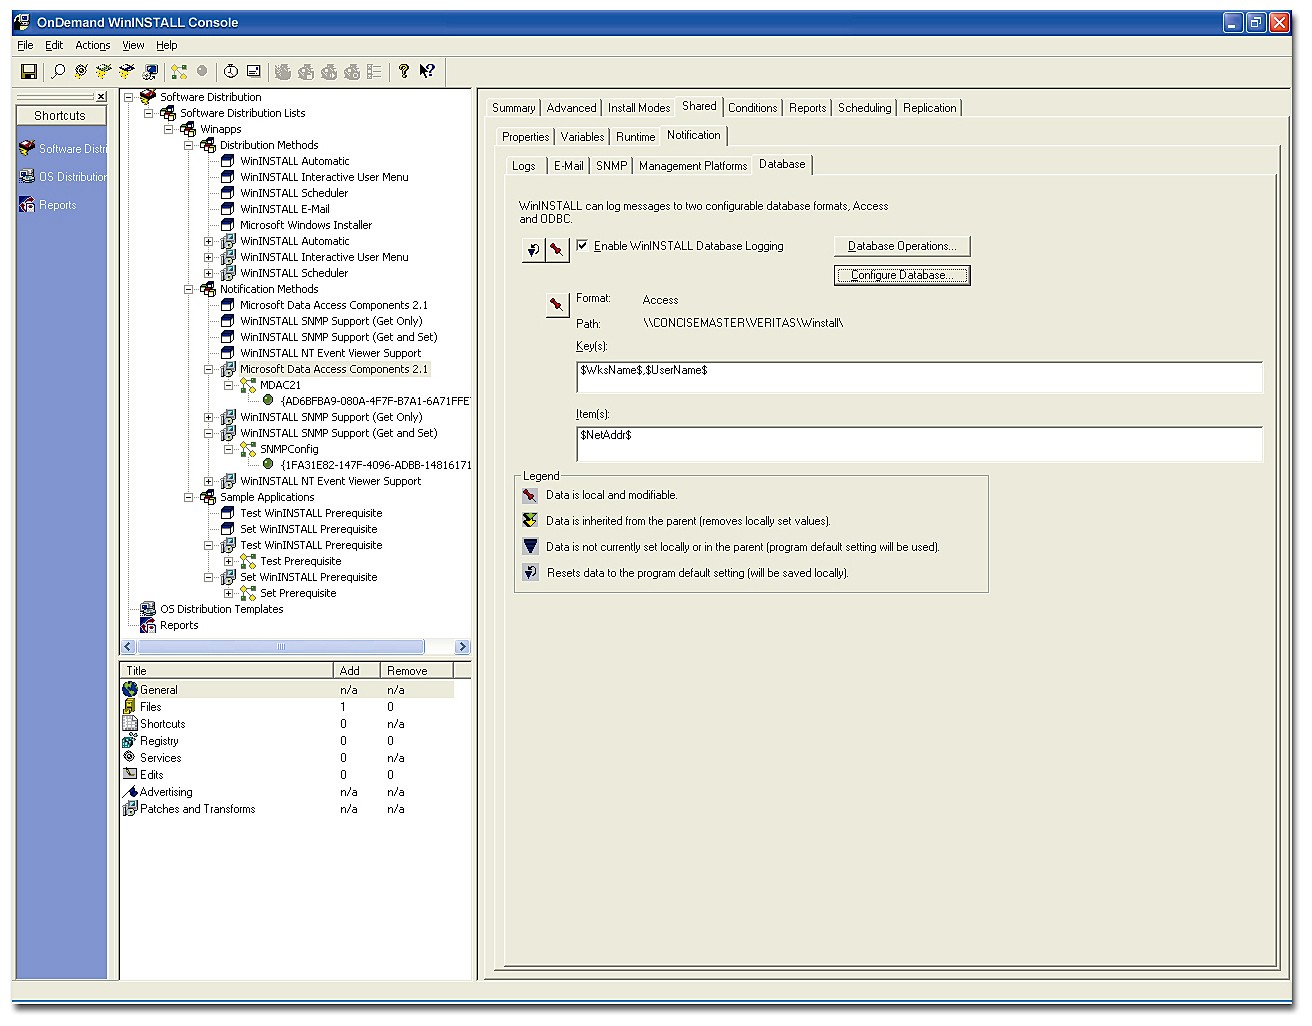Switch to the Install Modes tab
The width and height of the screenshot is (1312, 1026).
639,108
